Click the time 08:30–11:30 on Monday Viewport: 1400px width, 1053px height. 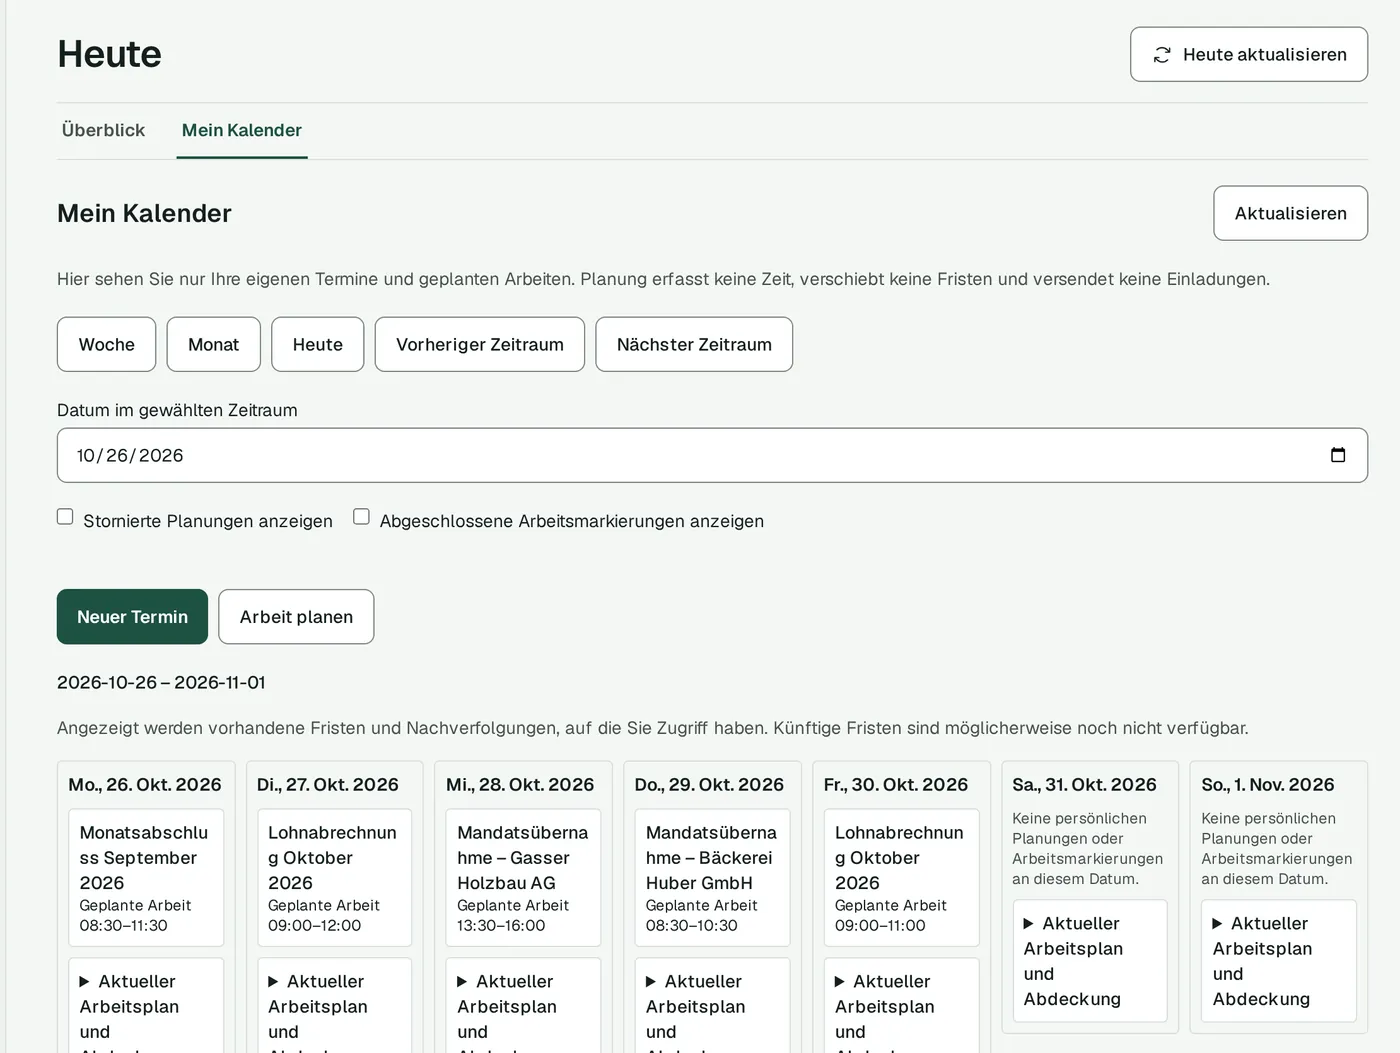pos(124,926)
